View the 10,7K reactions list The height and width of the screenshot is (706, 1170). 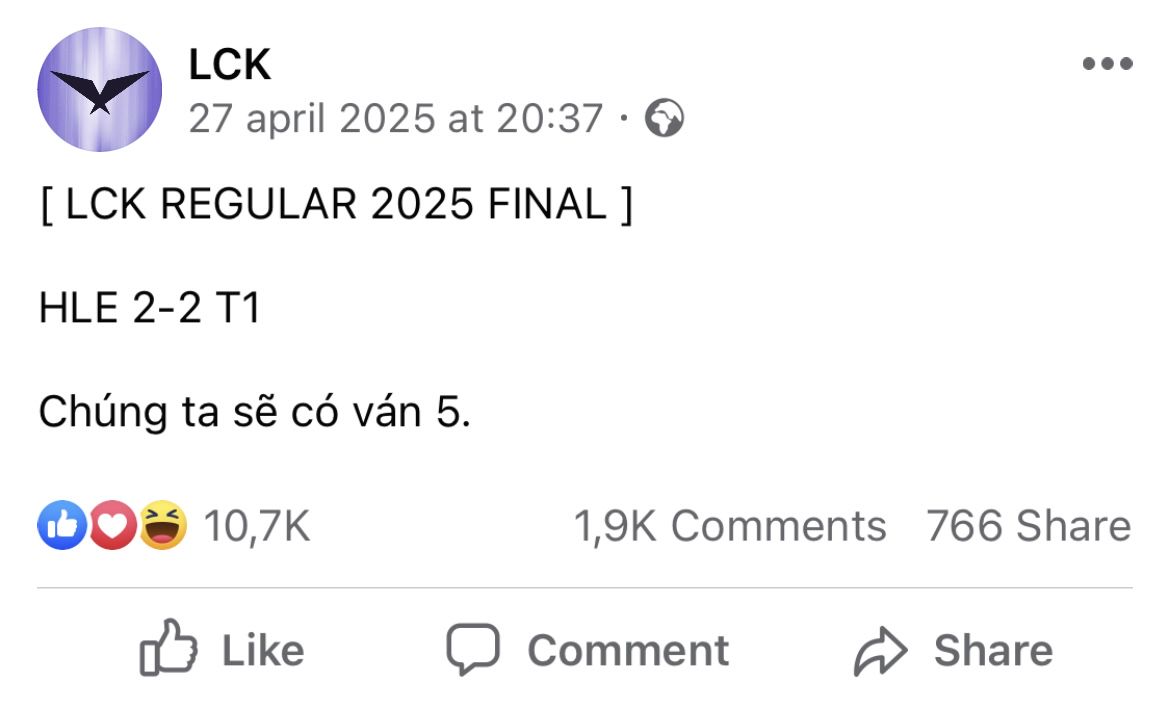[257, 526]
